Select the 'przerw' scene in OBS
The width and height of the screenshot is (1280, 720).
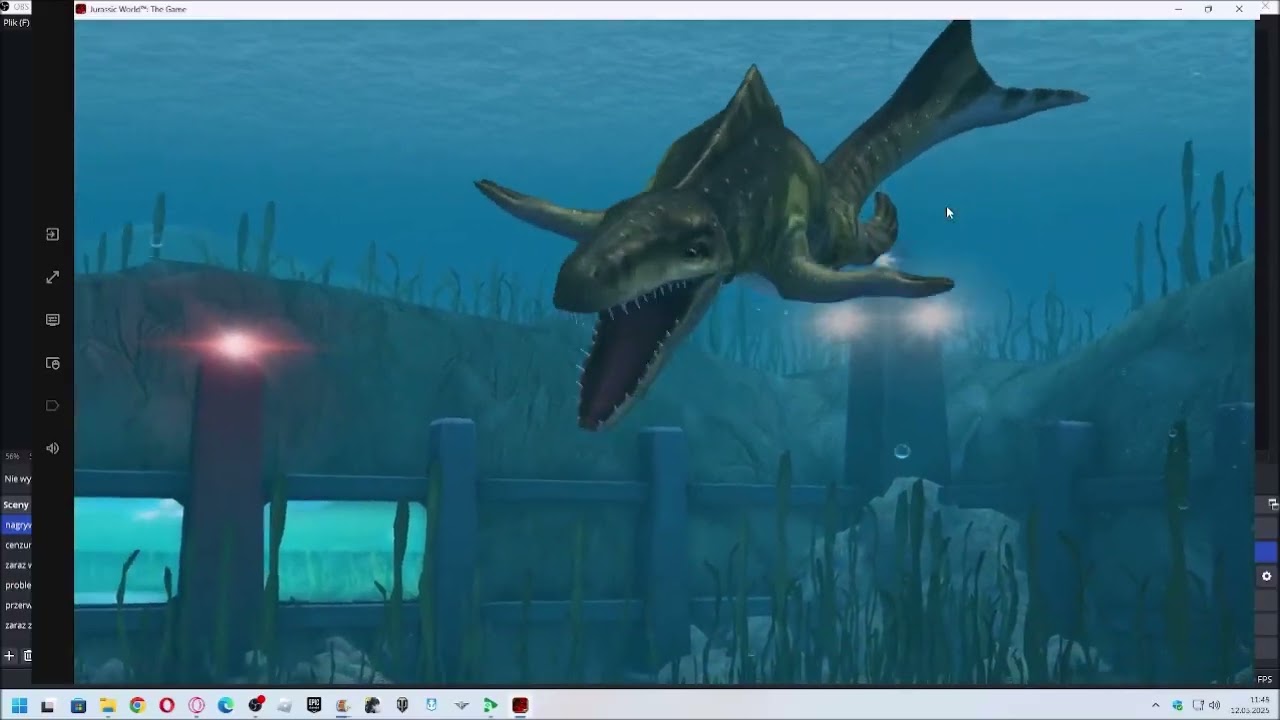pyautogui.click(x=17, y=605)
